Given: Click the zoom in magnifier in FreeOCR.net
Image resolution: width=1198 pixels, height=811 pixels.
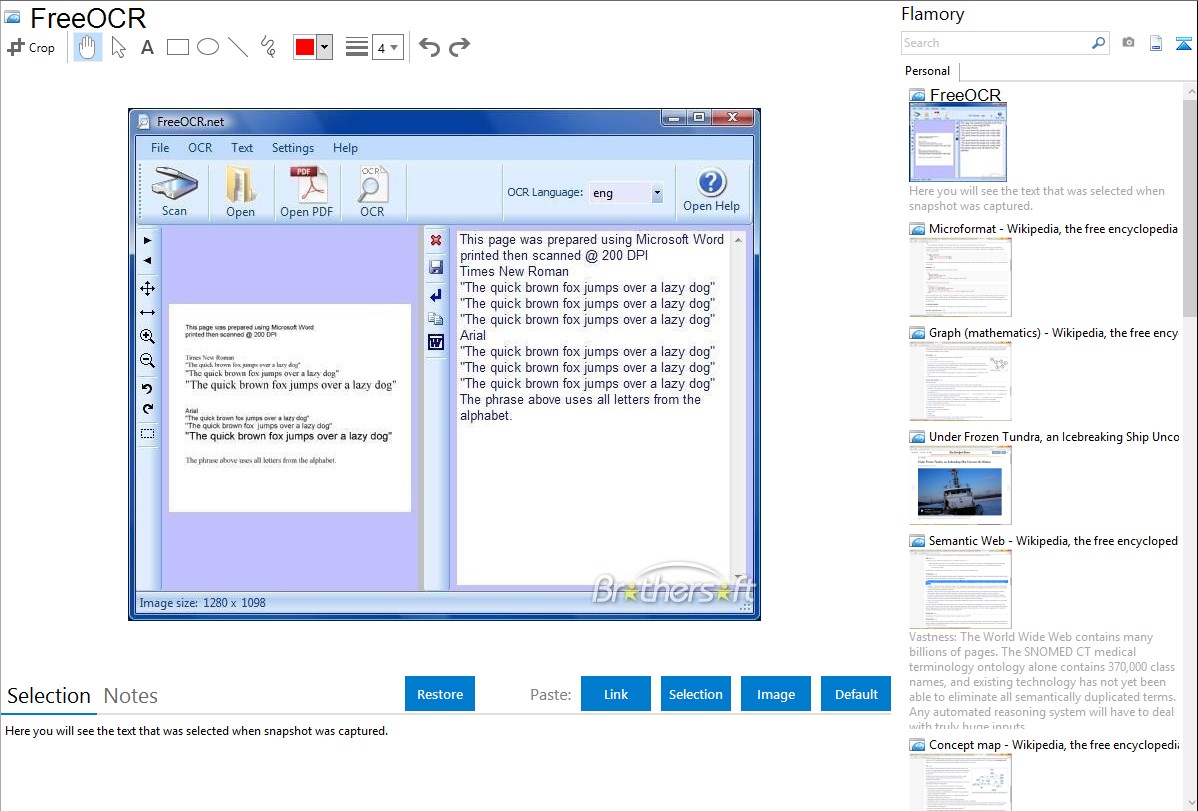Looking at the screenshot, I should (147, 336).
